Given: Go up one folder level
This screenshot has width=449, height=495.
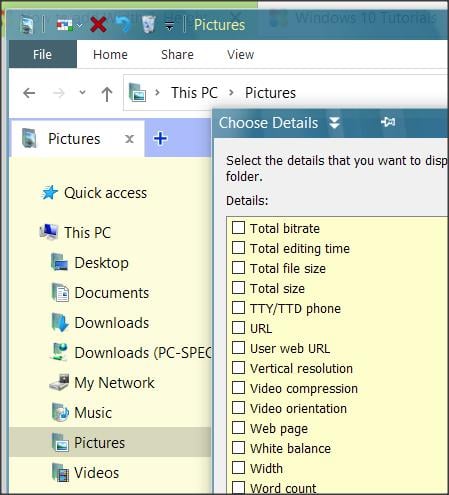Looking at the screenshot, I should pyautogui.click(x=107, y=93).
